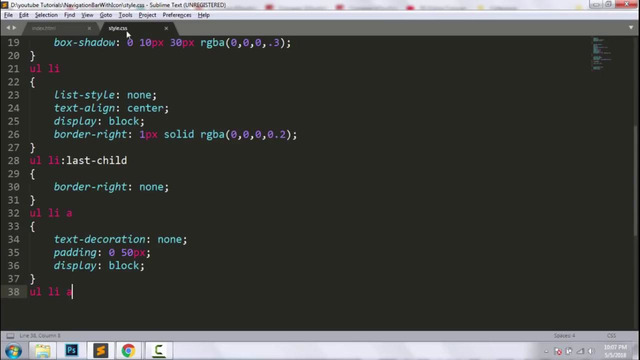Click line number 21 in the gutter

(x=13, y=69)
